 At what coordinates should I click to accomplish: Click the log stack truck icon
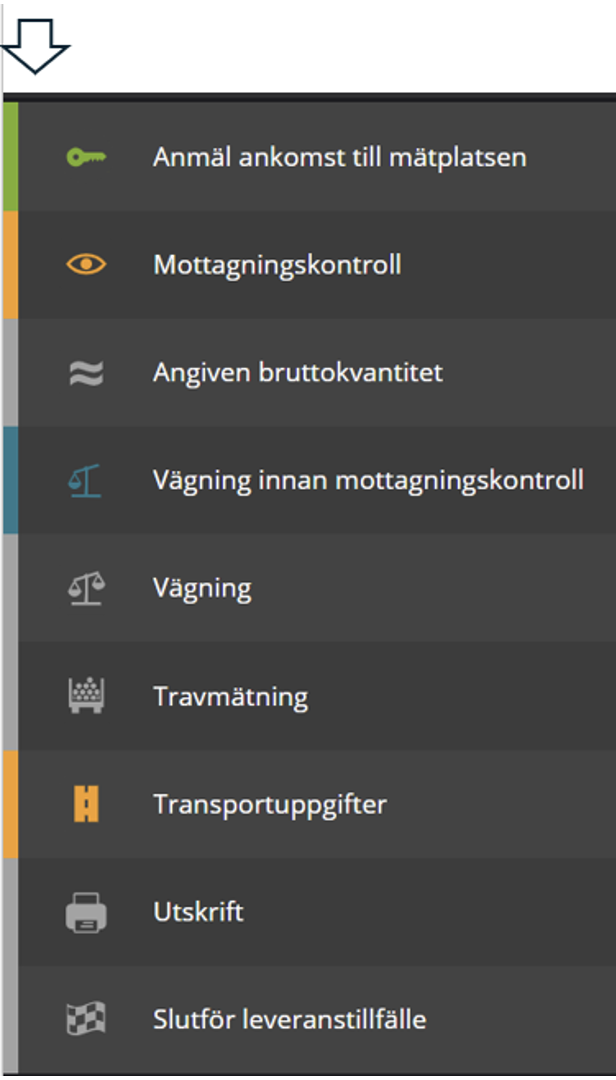click(x=86, y=696)
